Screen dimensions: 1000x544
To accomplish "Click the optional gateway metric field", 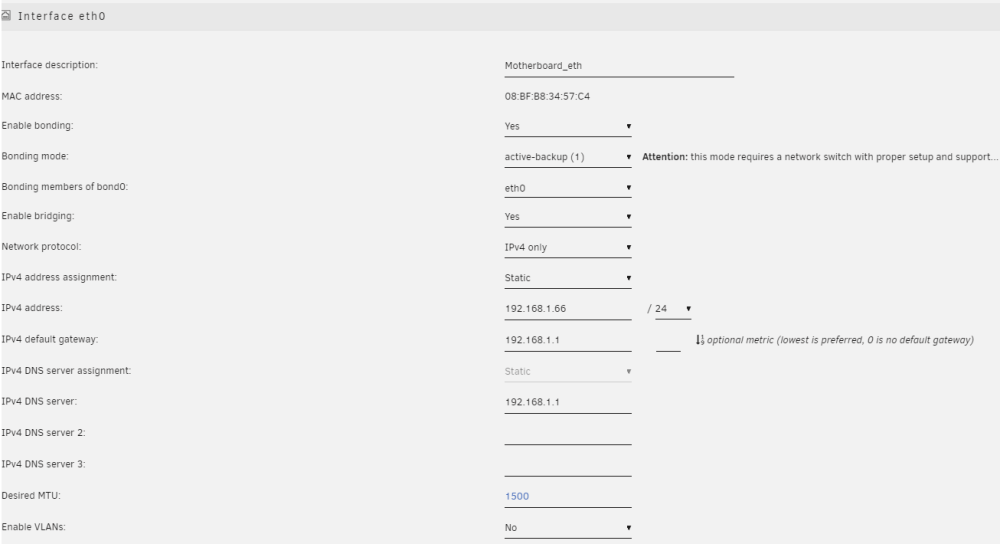I will [668, 341].
